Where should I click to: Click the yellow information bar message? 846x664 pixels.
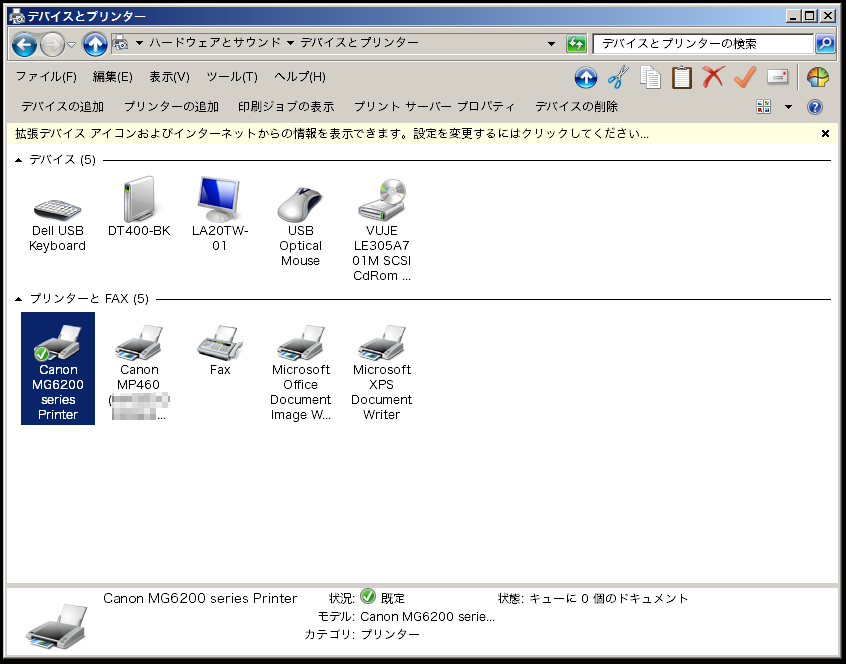coord(332,134)
